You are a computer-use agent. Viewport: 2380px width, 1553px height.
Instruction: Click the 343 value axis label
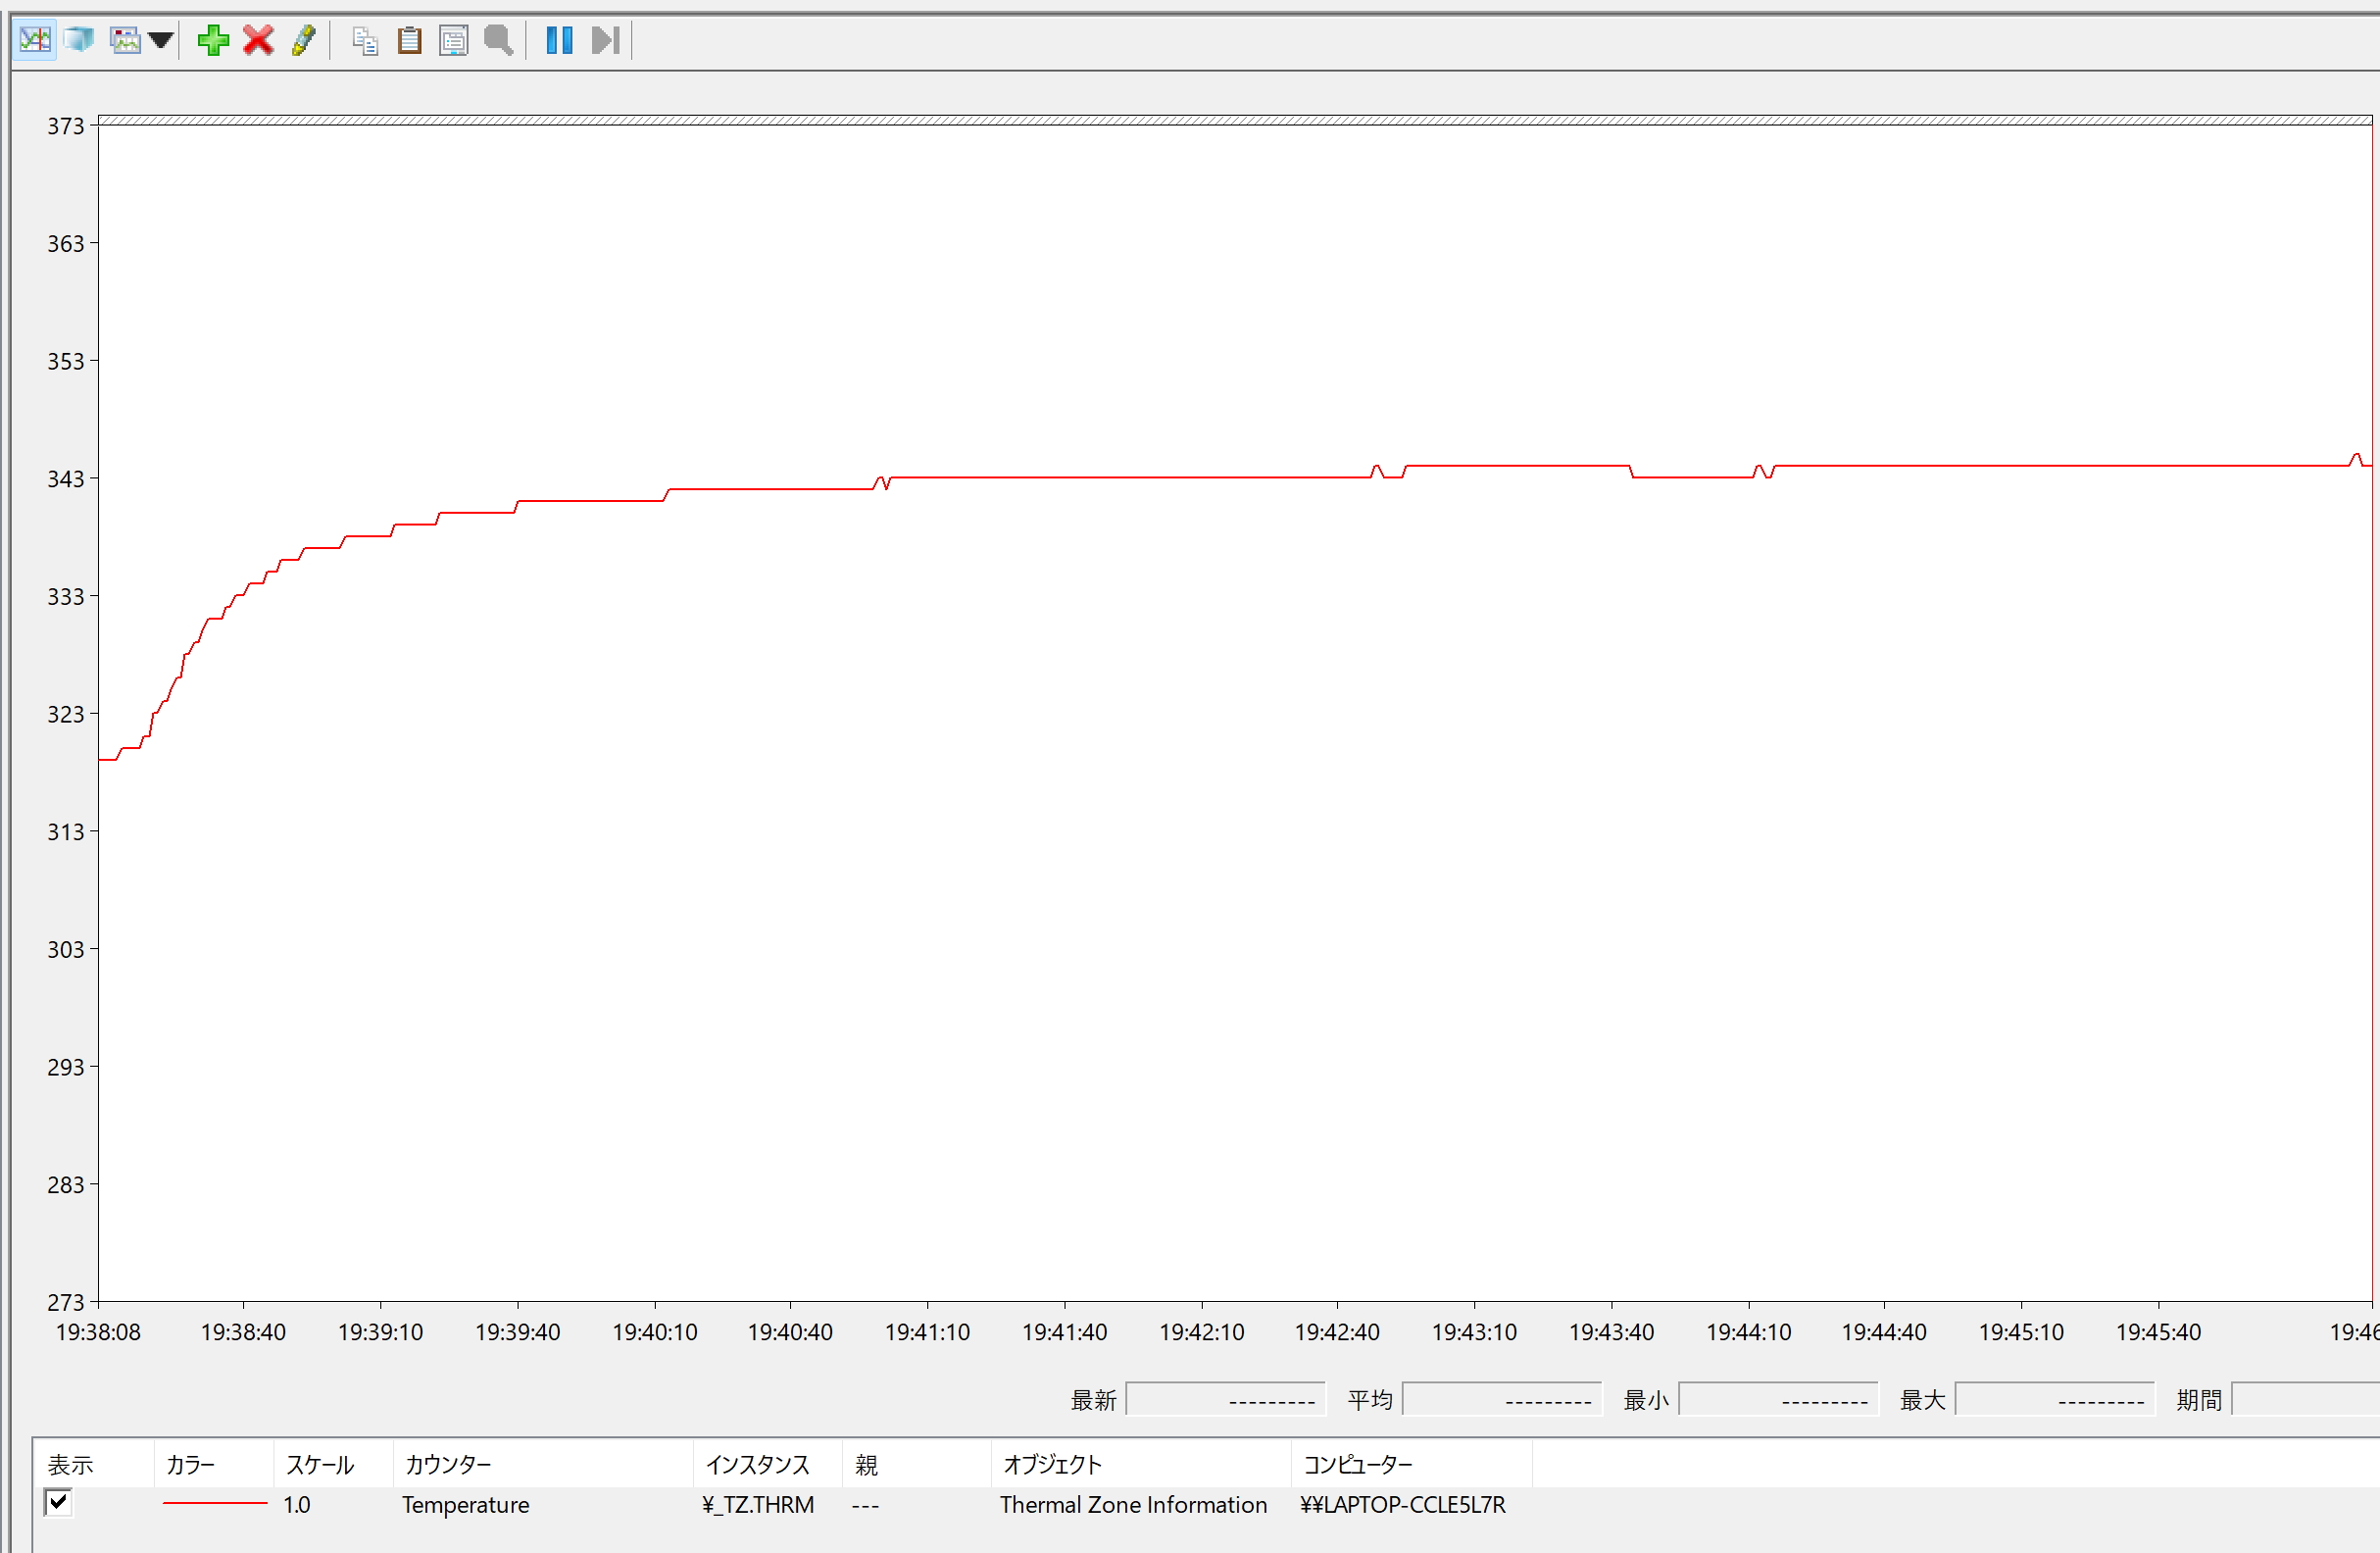coord(66,479)
